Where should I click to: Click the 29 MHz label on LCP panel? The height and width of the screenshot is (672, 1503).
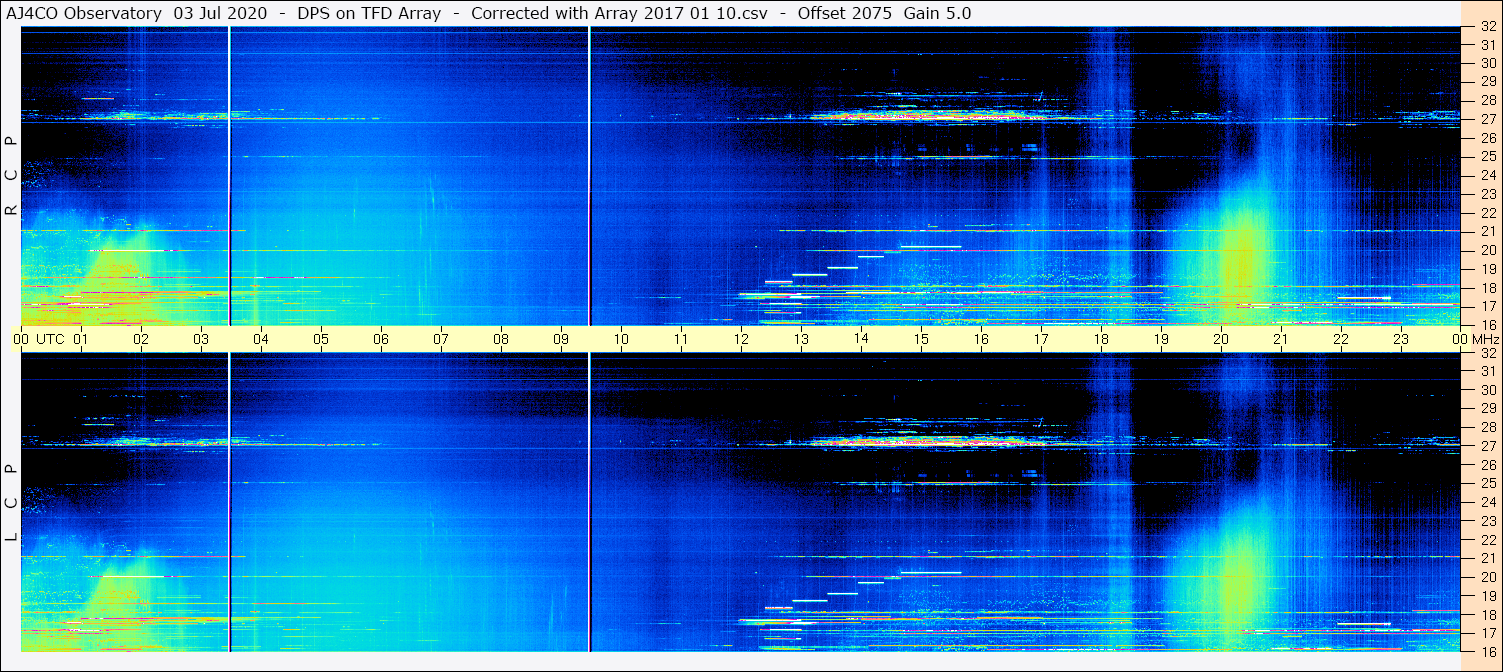click(x=1487, y=409)
